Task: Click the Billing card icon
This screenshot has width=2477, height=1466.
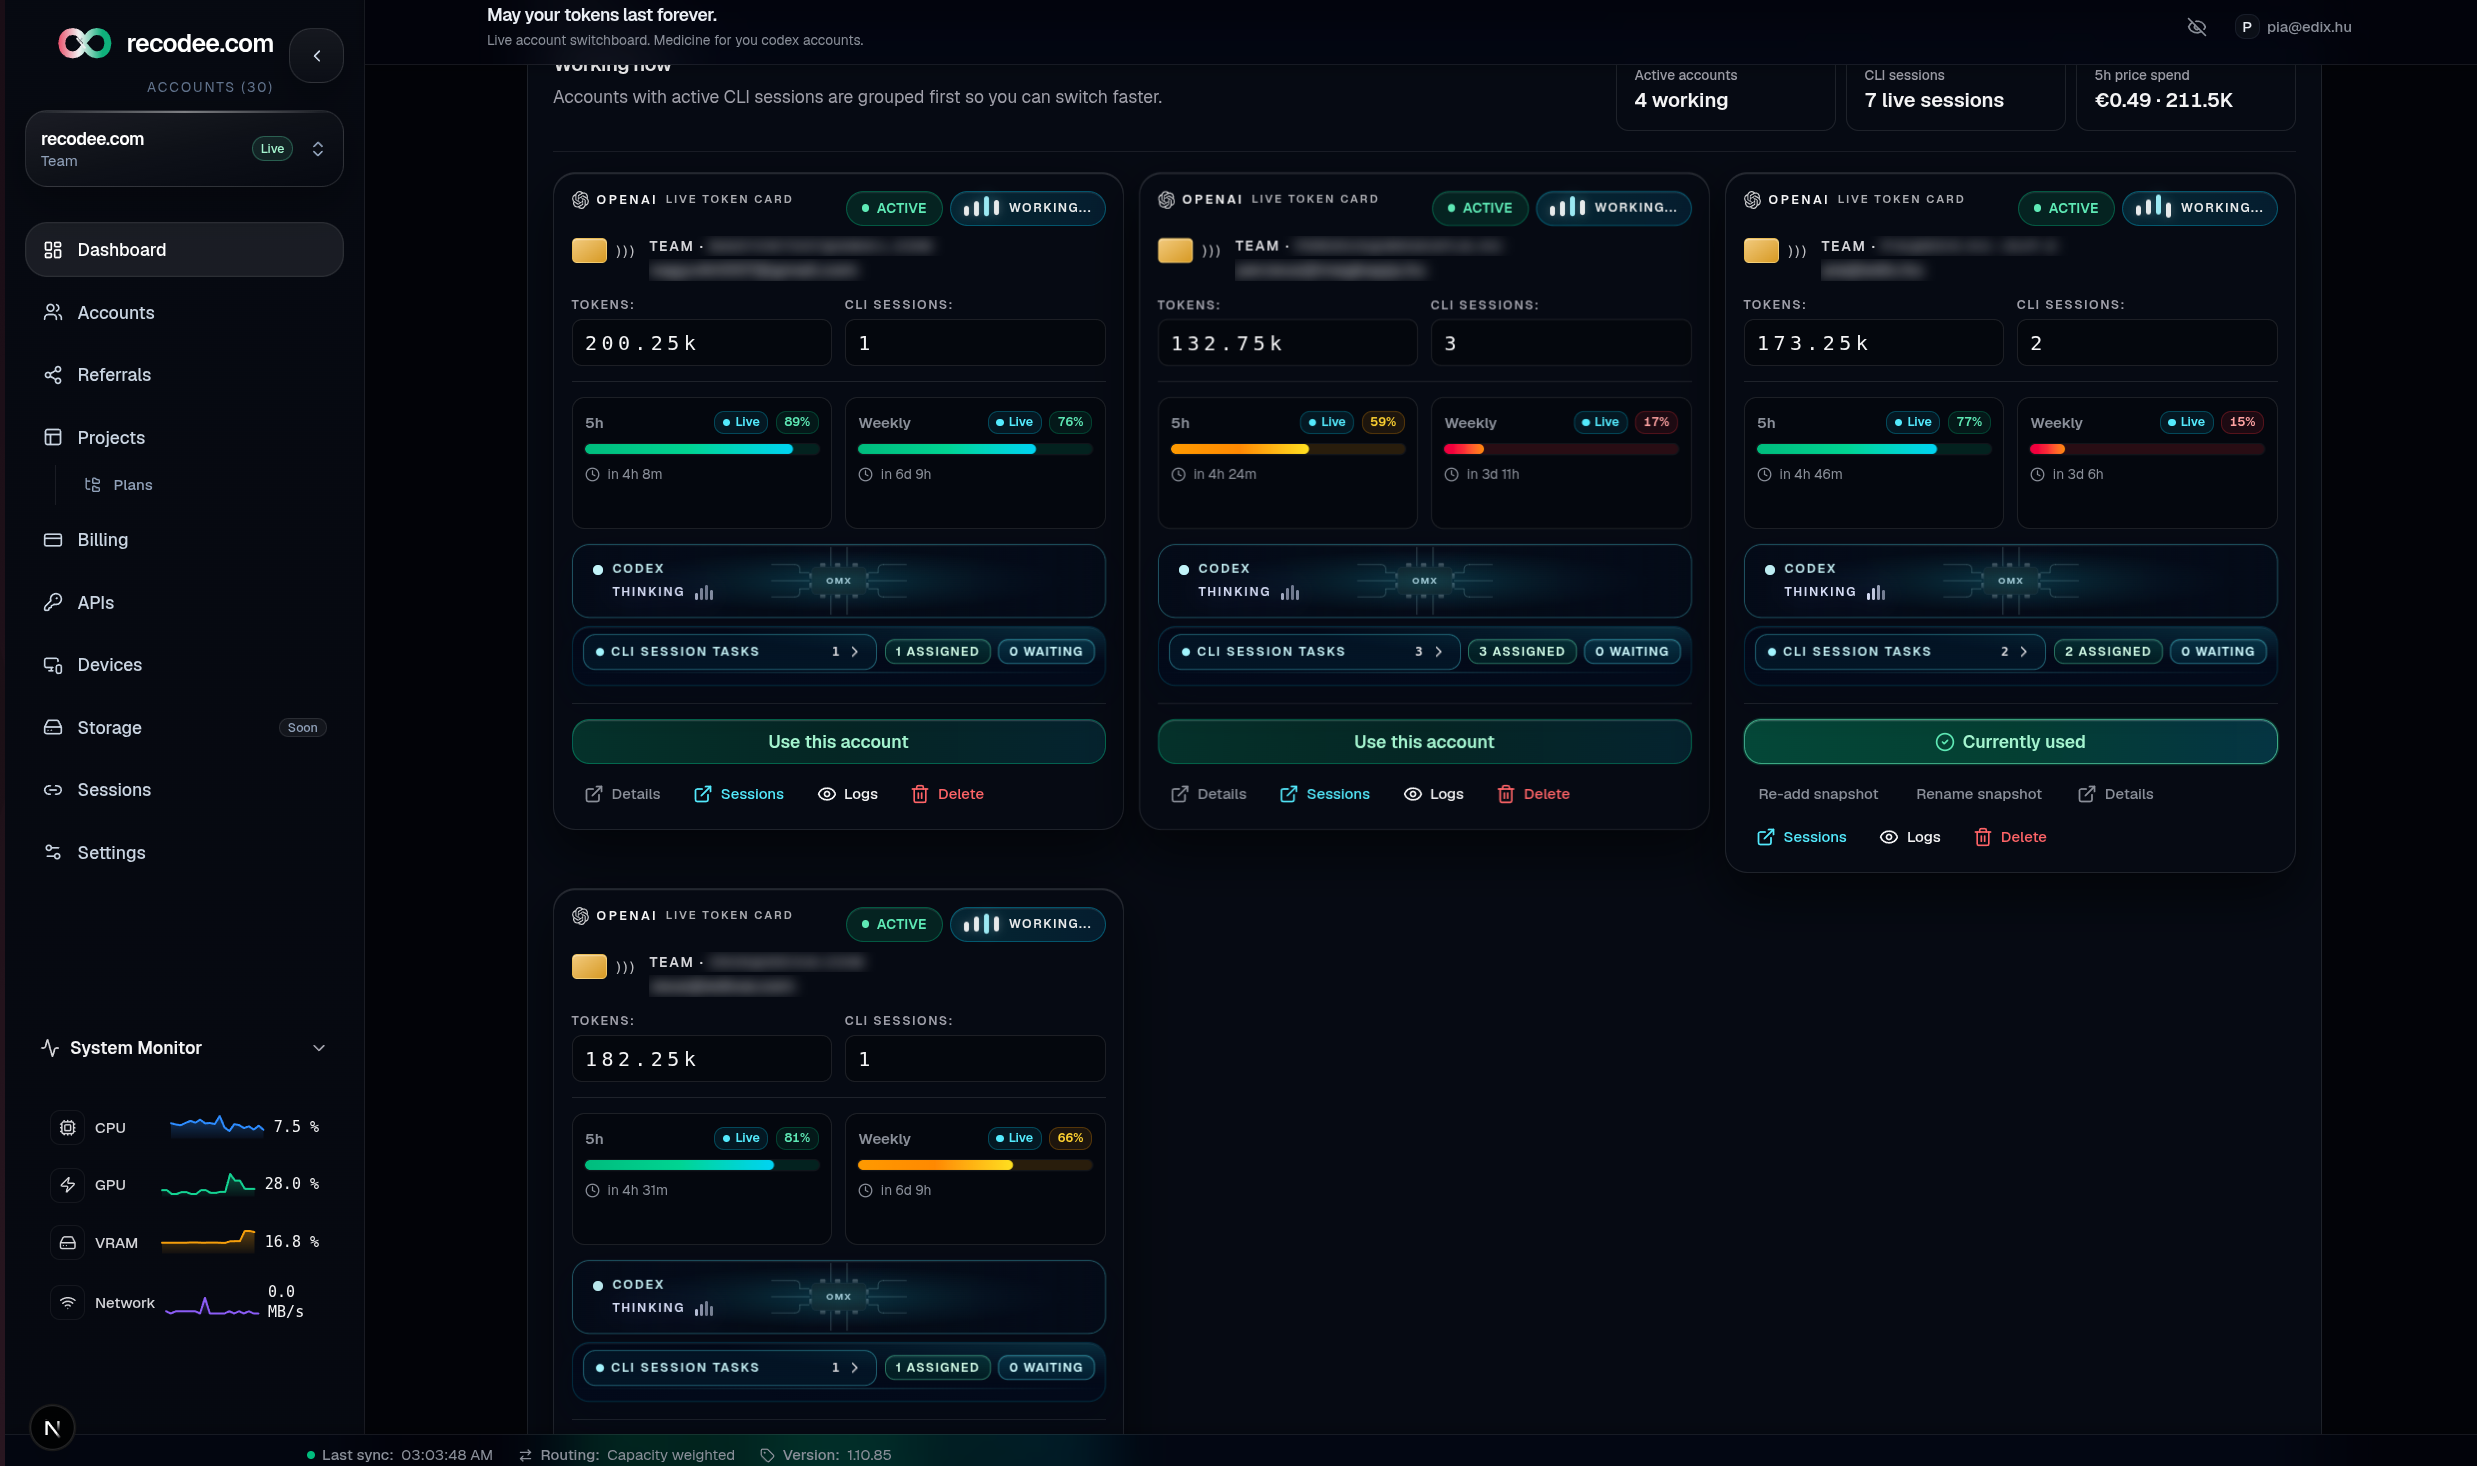Action: [53, 540]
